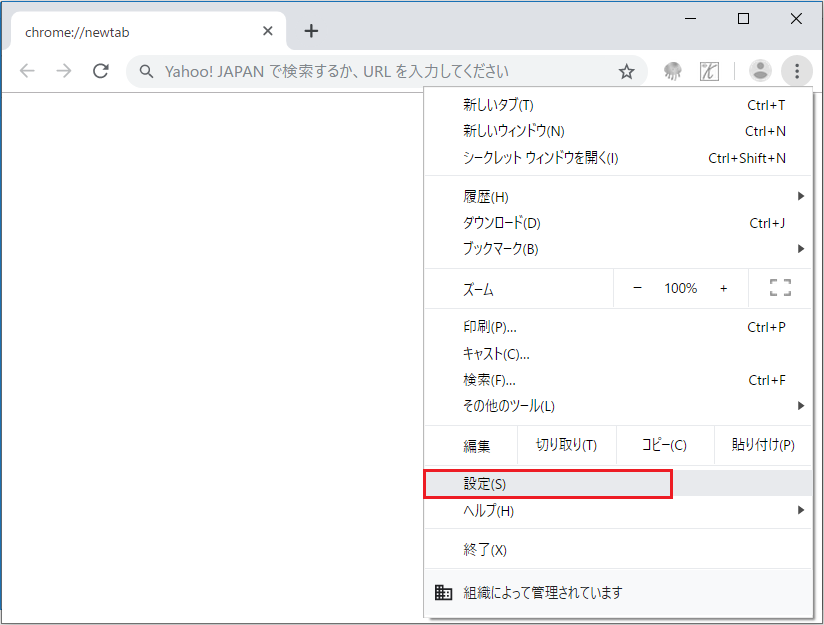Increase zoom with the plus button
Screen dimensions: 824x625
723,288
